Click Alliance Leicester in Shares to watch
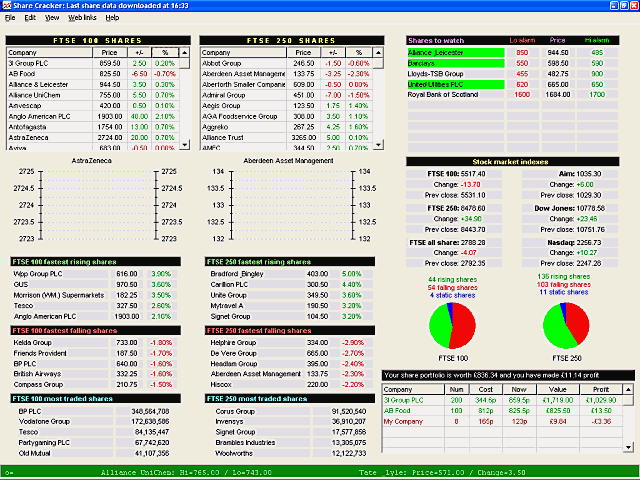Viewport: 640px width, 480px height. tap(456, 53)
